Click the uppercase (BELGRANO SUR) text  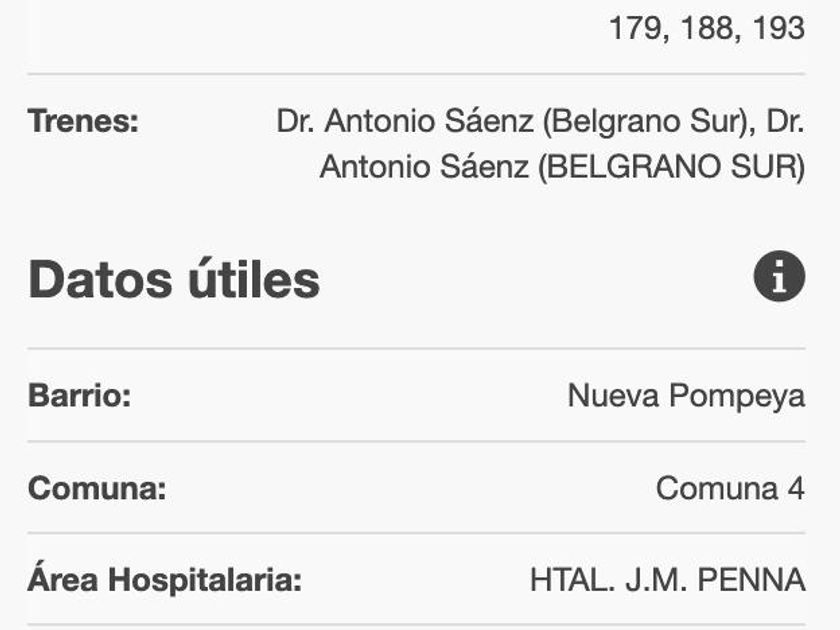(671, 167)
